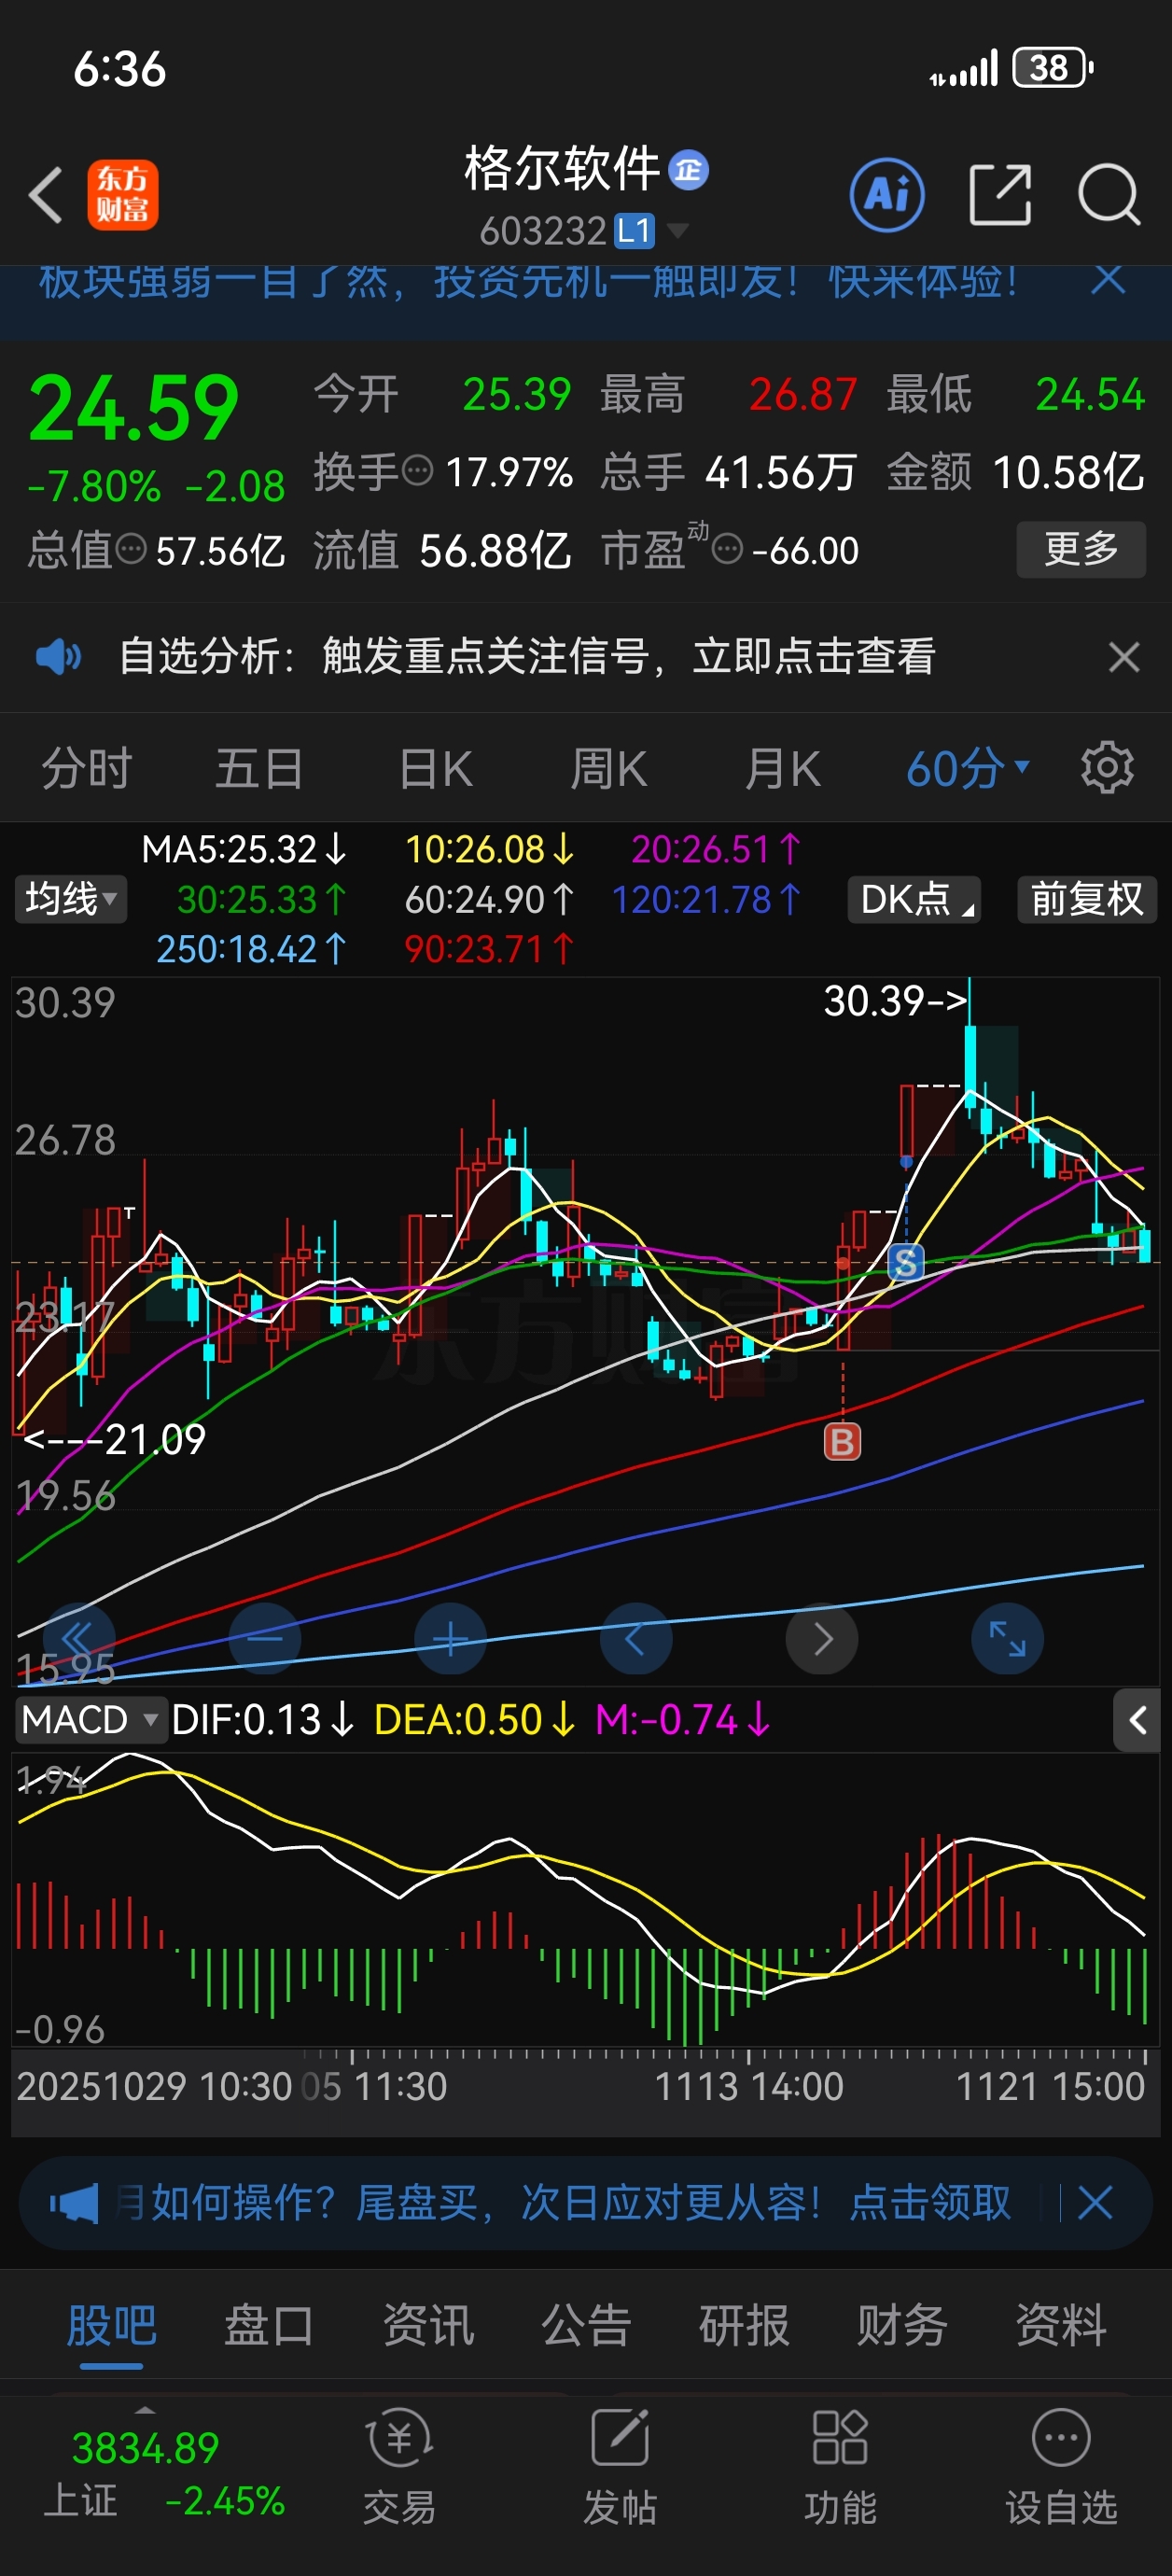Close the 尾盘买 bottom banner
1172x2576 pixels.
[x=1095, y=2203]
